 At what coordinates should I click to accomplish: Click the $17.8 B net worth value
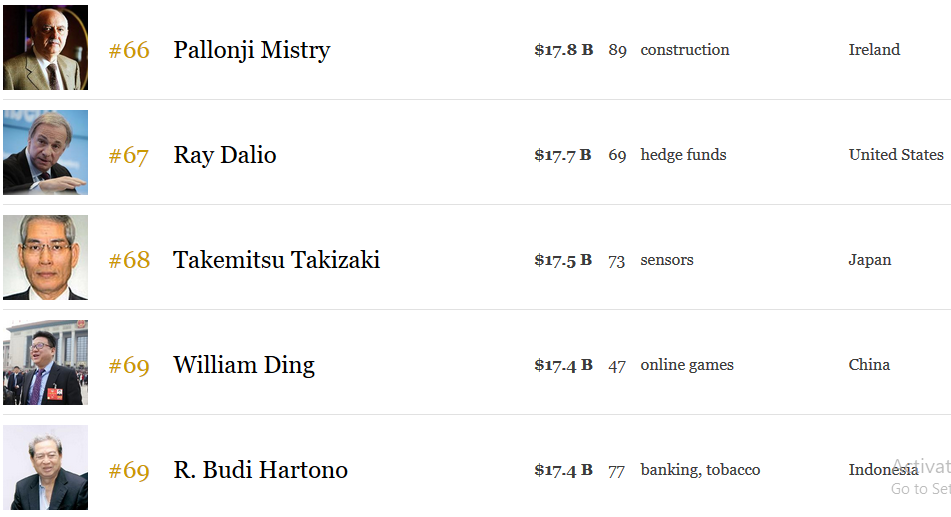coord(563,50)
